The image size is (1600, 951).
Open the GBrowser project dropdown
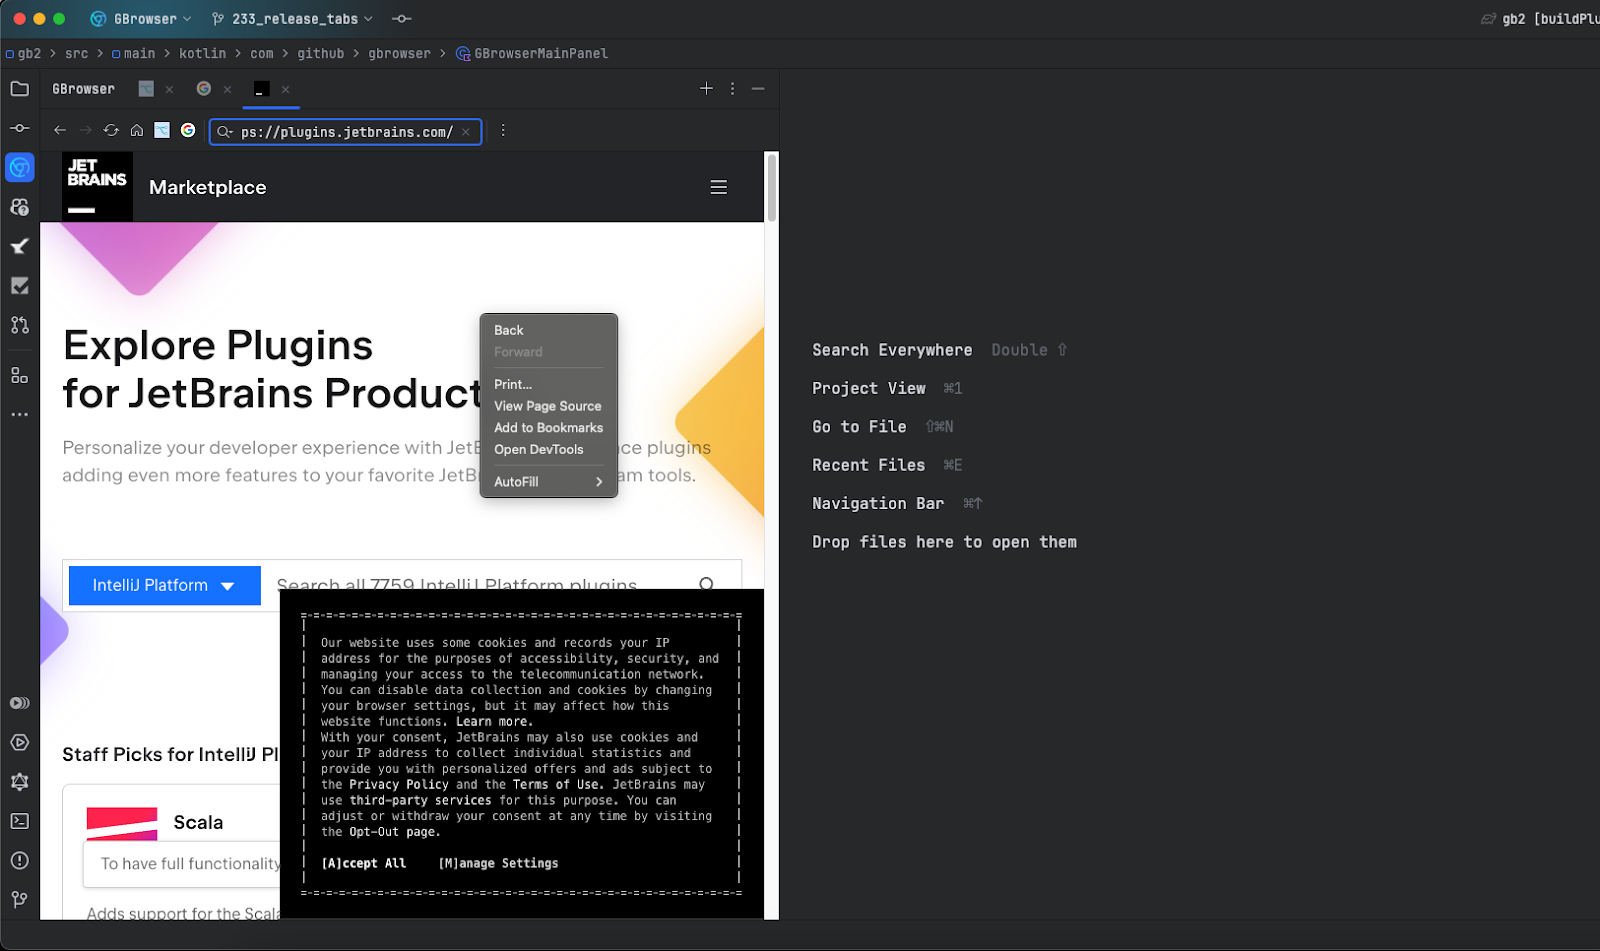tap(142, 19)
